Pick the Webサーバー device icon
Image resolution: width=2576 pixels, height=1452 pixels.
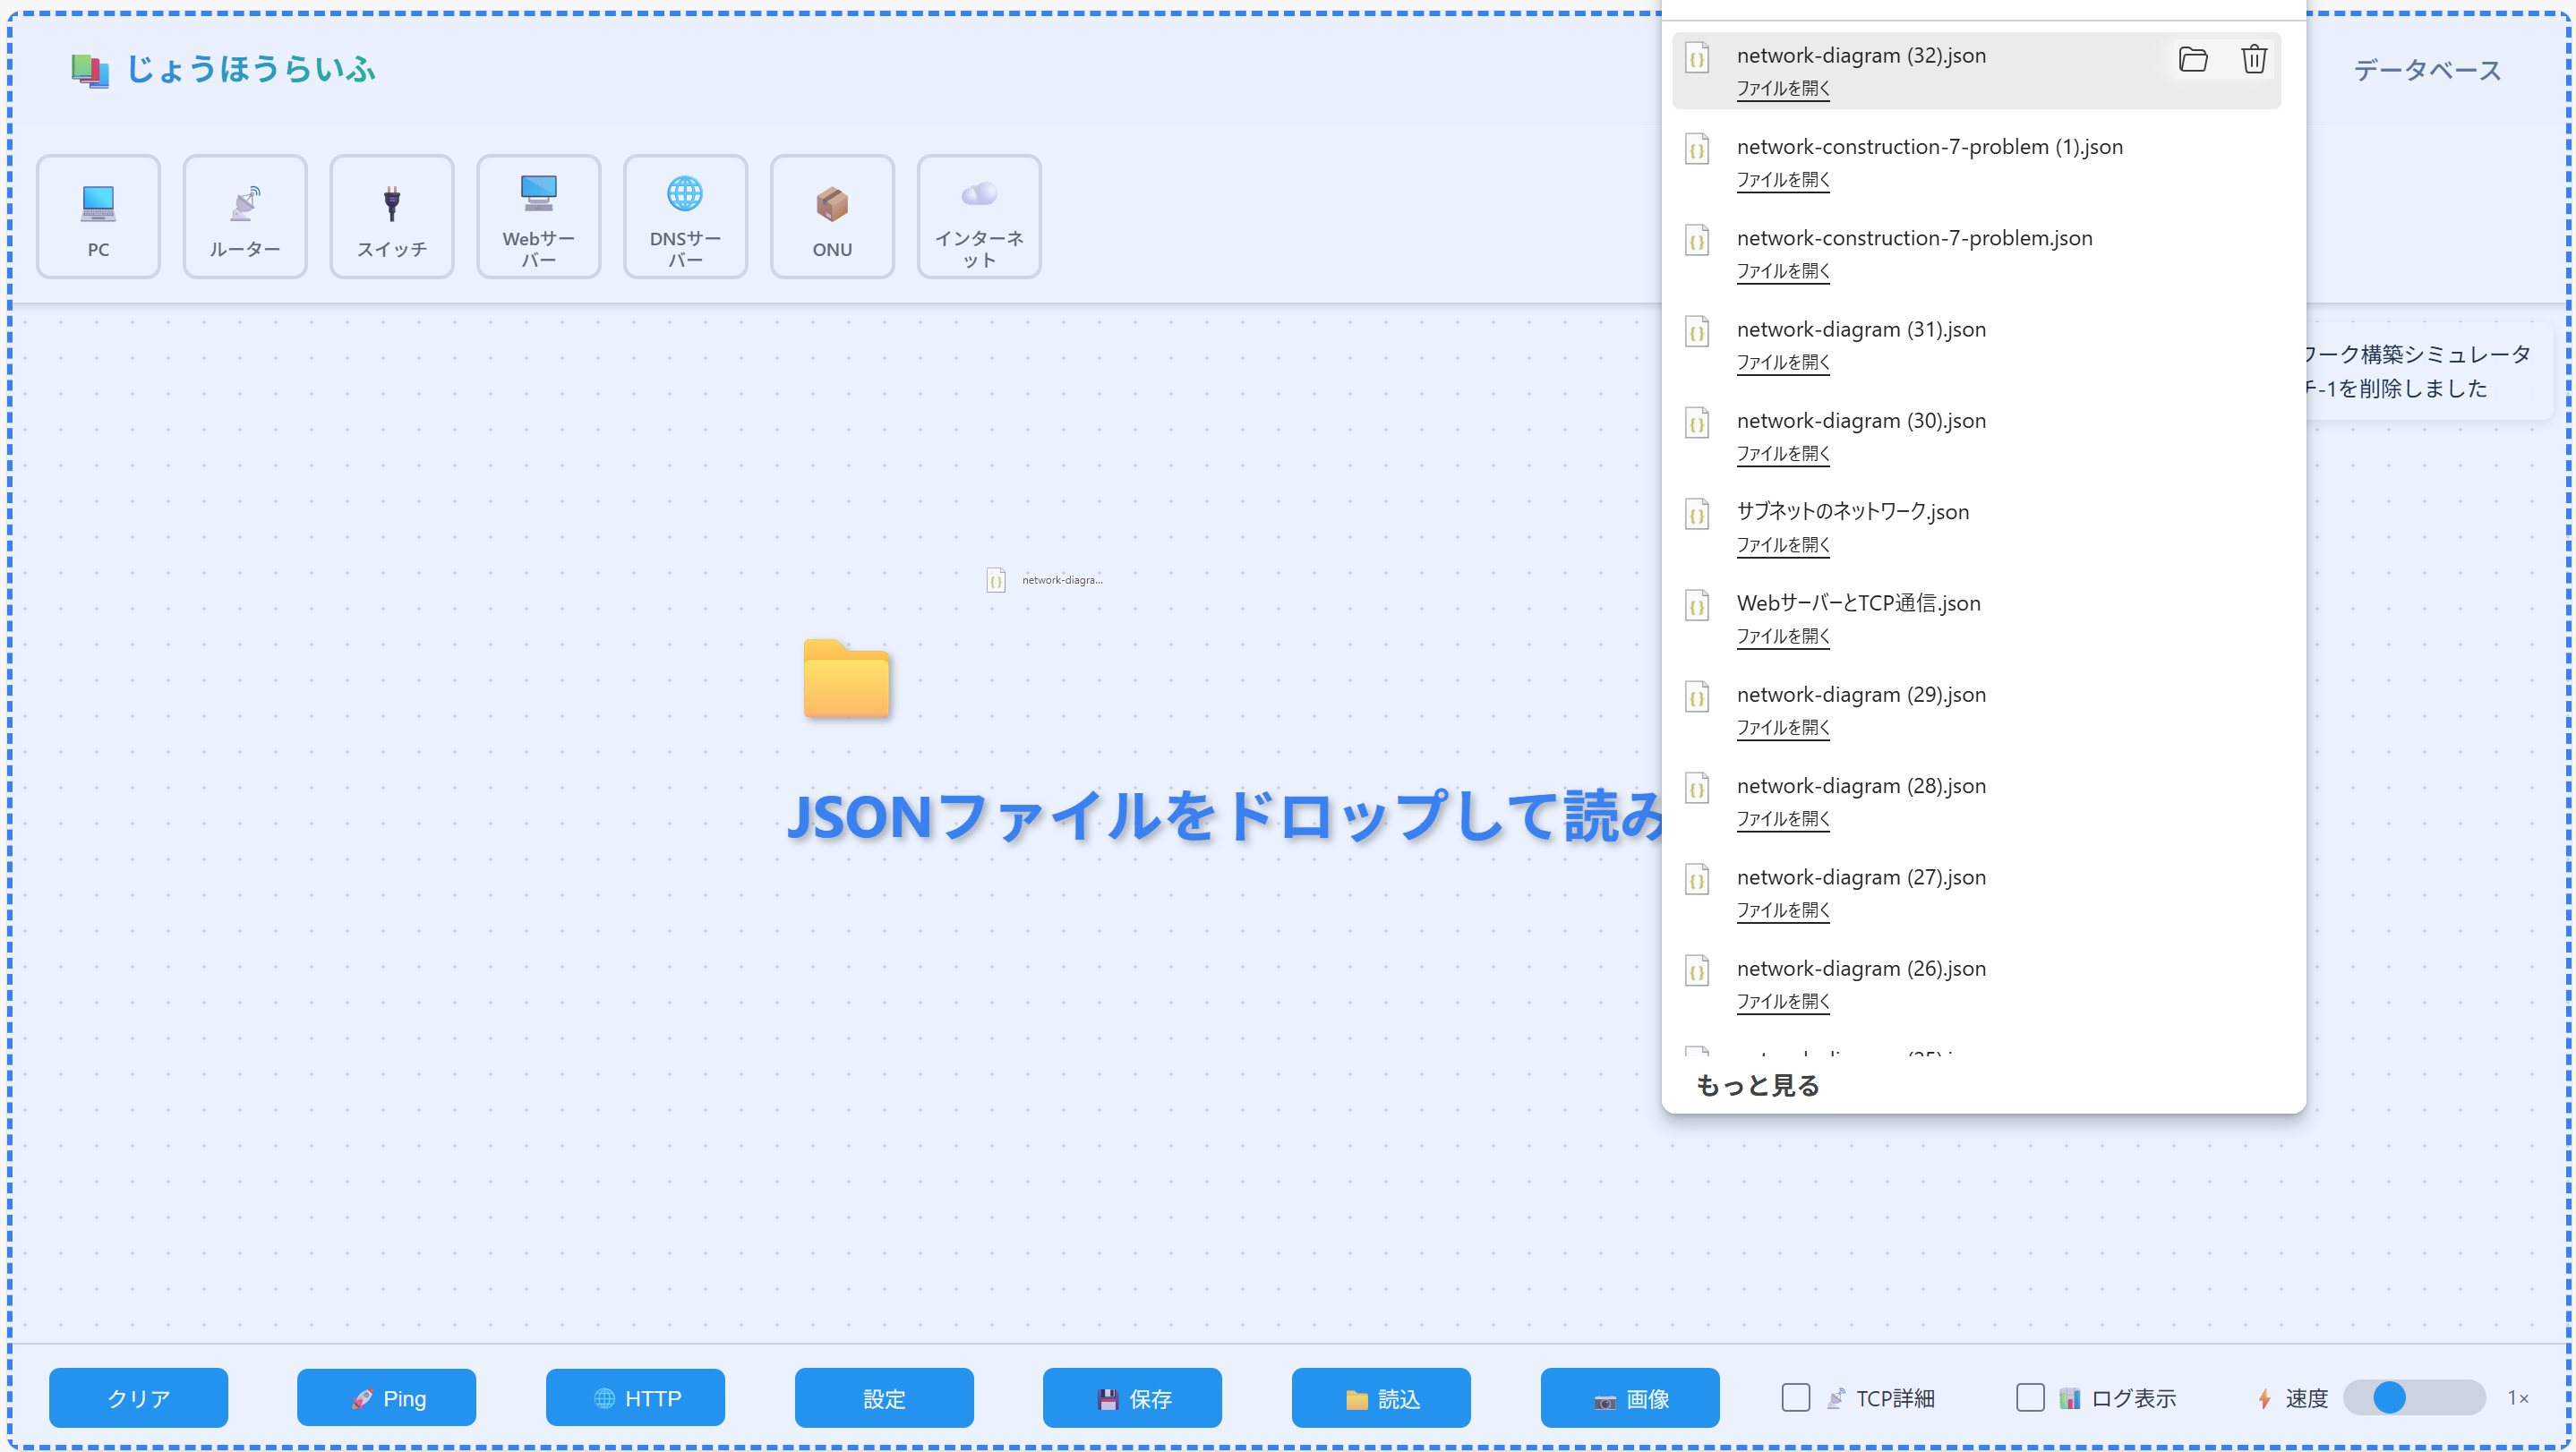tap(538, 216)
